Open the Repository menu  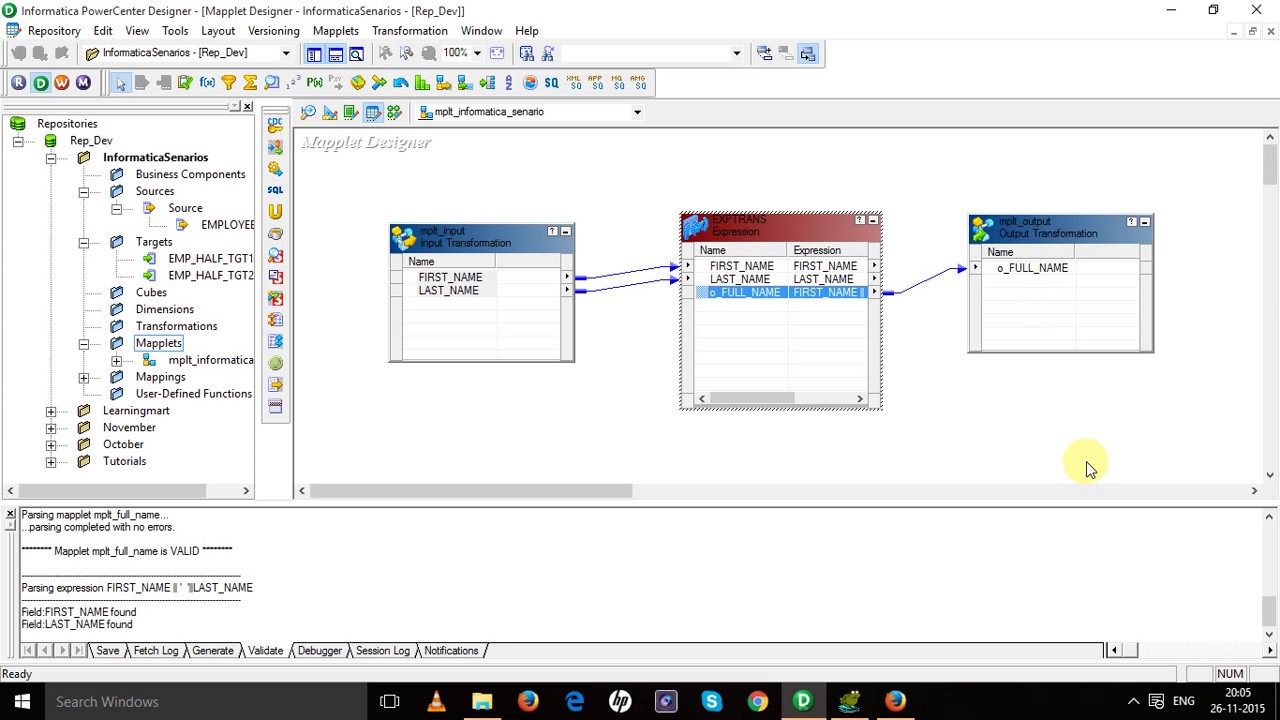54,31
